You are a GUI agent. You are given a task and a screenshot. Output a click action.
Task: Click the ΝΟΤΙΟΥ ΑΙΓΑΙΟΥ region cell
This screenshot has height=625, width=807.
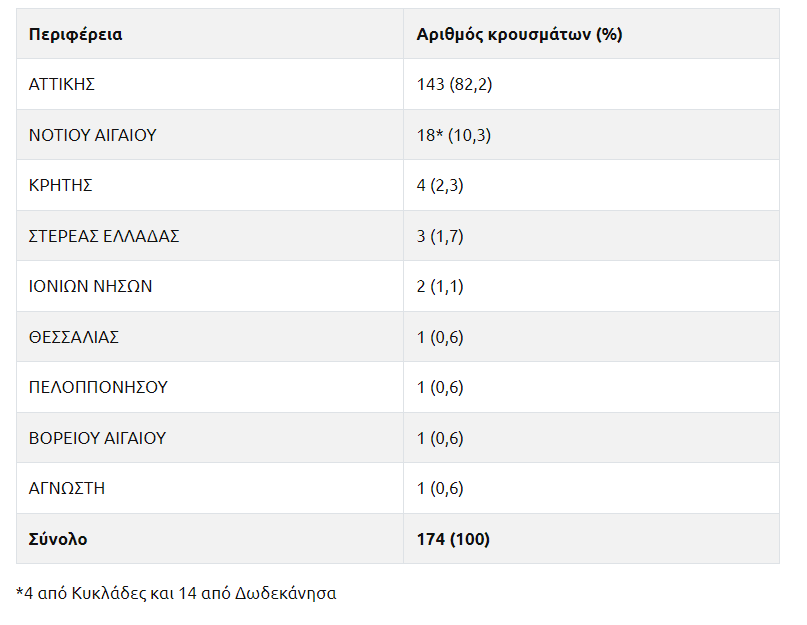coord(93,135)
